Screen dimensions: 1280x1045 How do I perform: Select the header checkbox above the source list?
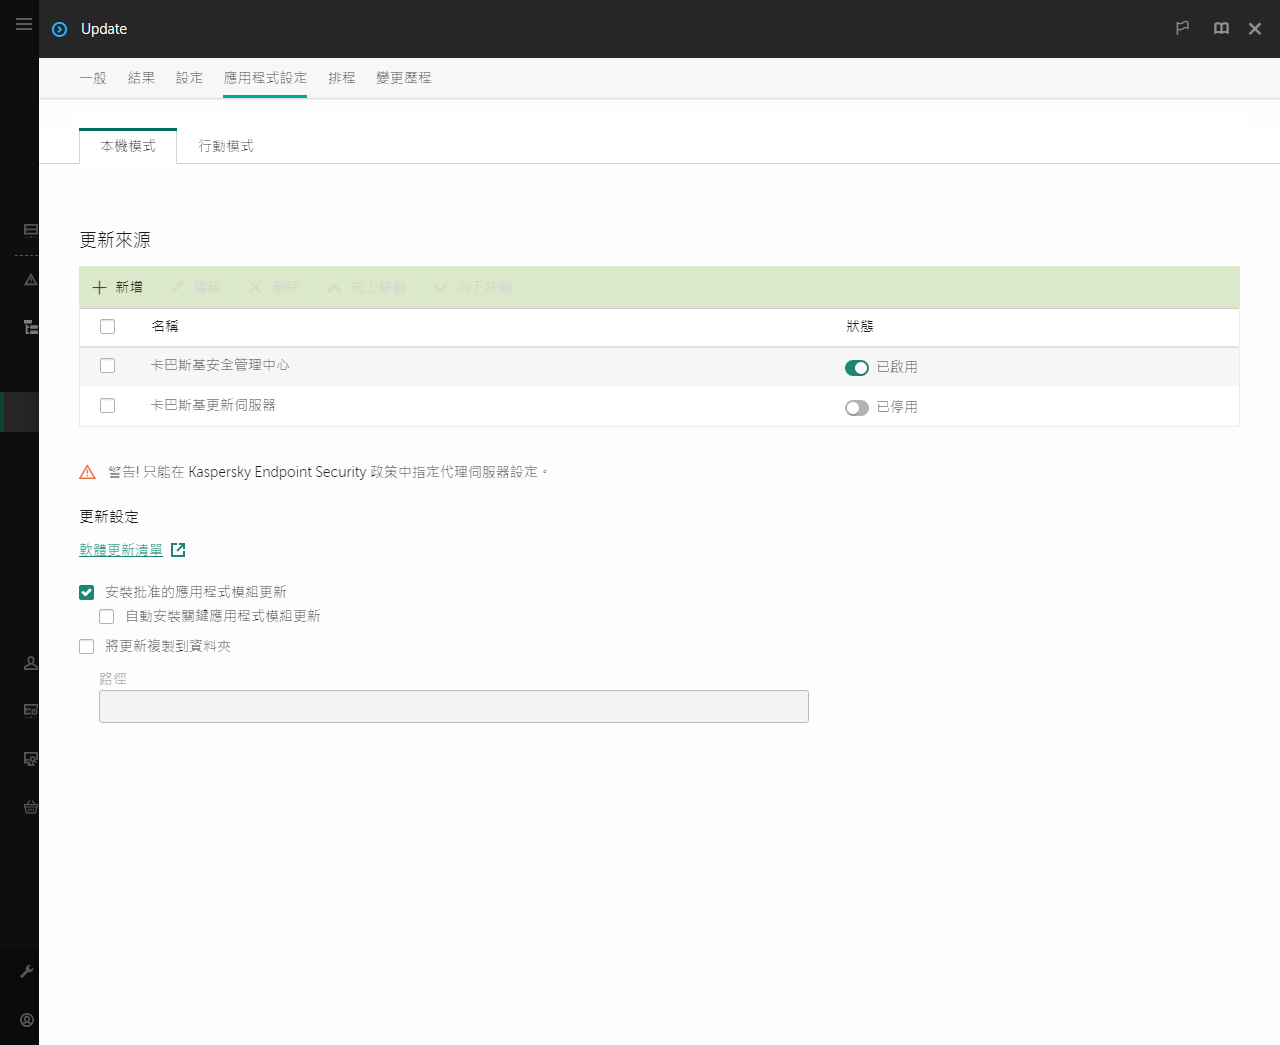click(107, 326)
